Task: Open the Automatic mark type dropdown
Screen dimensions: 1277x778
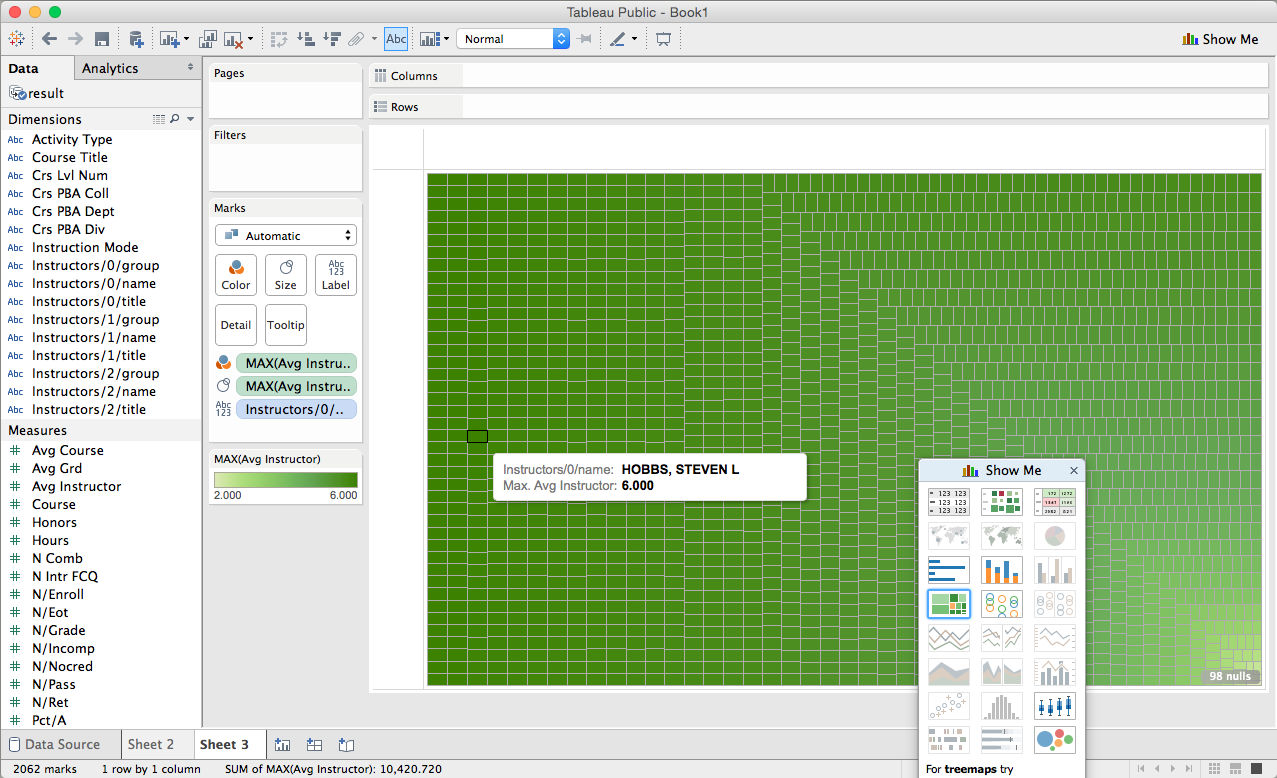Action: pos(286,236)
